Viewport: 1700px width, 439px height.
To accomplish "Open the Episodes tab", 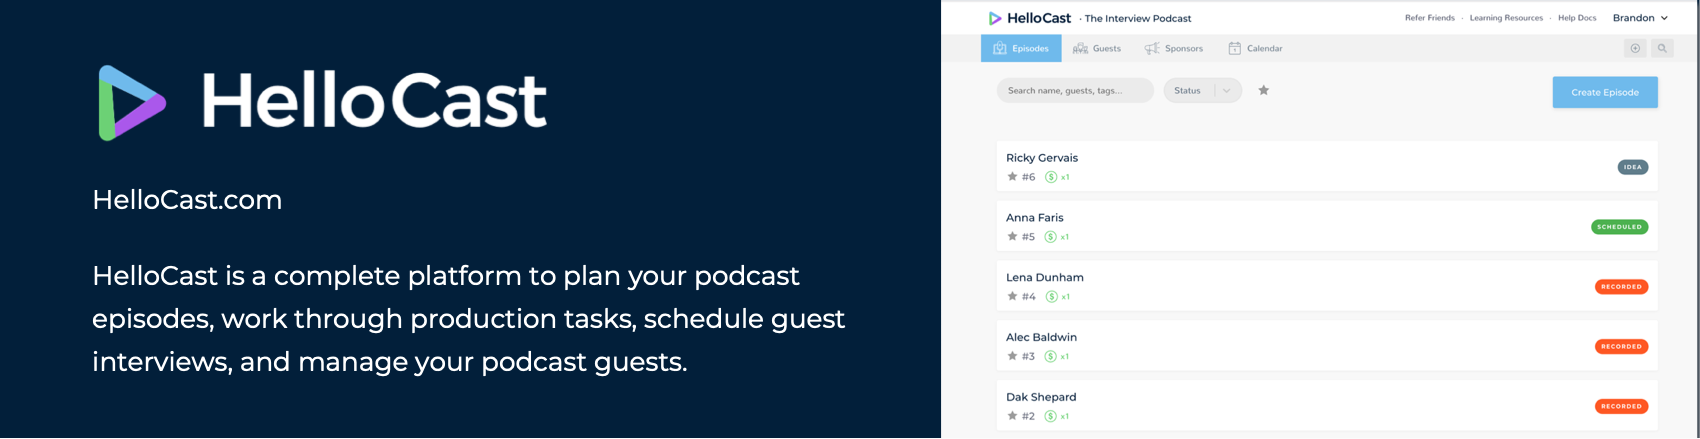I will coord(1021,48).
